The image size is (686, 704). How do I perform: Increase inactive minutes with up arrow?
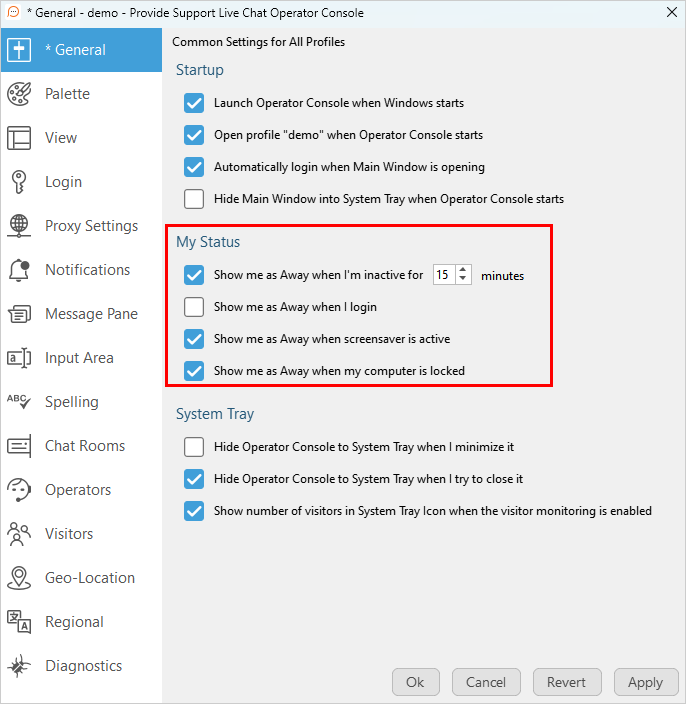(x=463, y=270)
